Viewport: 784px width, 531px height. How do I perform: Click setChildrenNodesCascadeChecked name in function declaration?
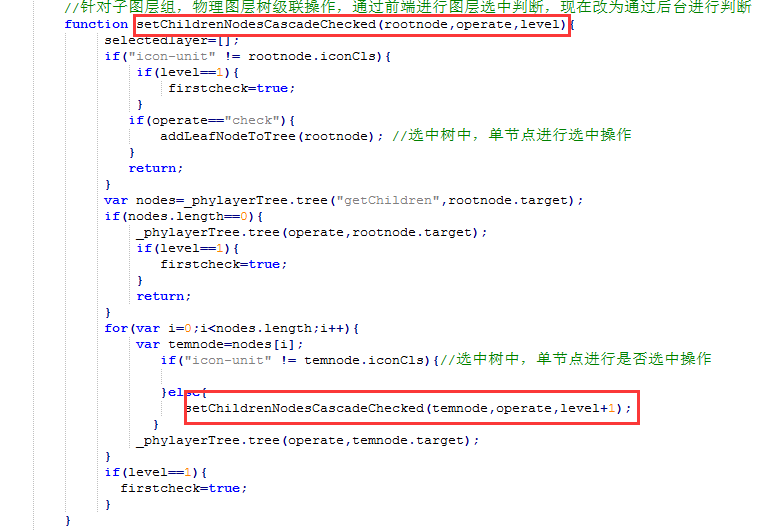point(258,24)
